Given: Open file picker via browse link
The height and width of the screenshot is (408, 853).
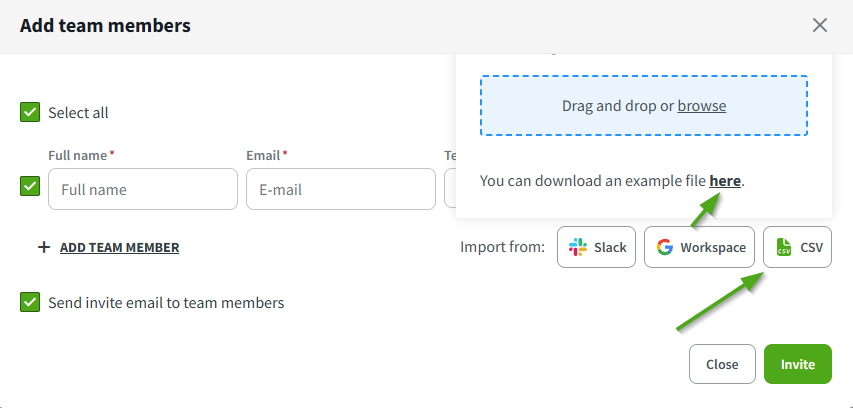Looking at the screenshot, I should pyautogui.click(x=701, y=106).
